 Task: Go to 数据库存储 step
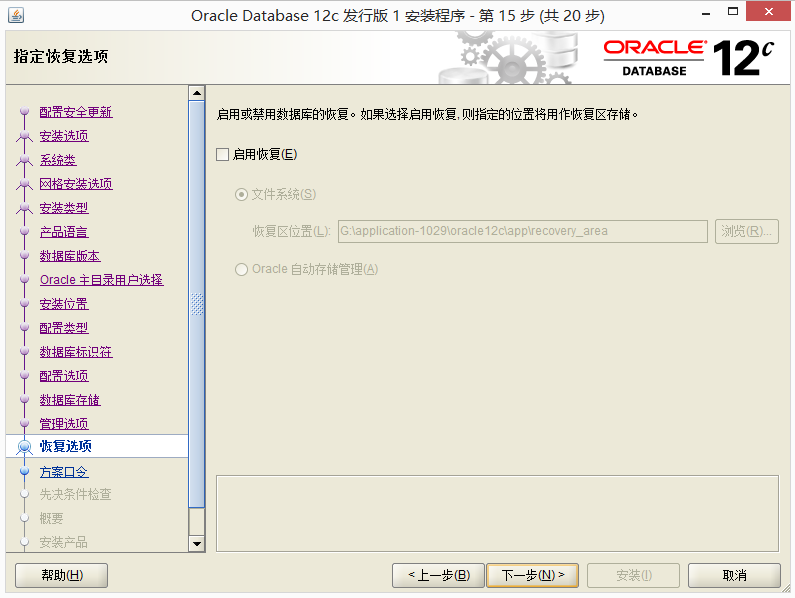tap(70, 400)
